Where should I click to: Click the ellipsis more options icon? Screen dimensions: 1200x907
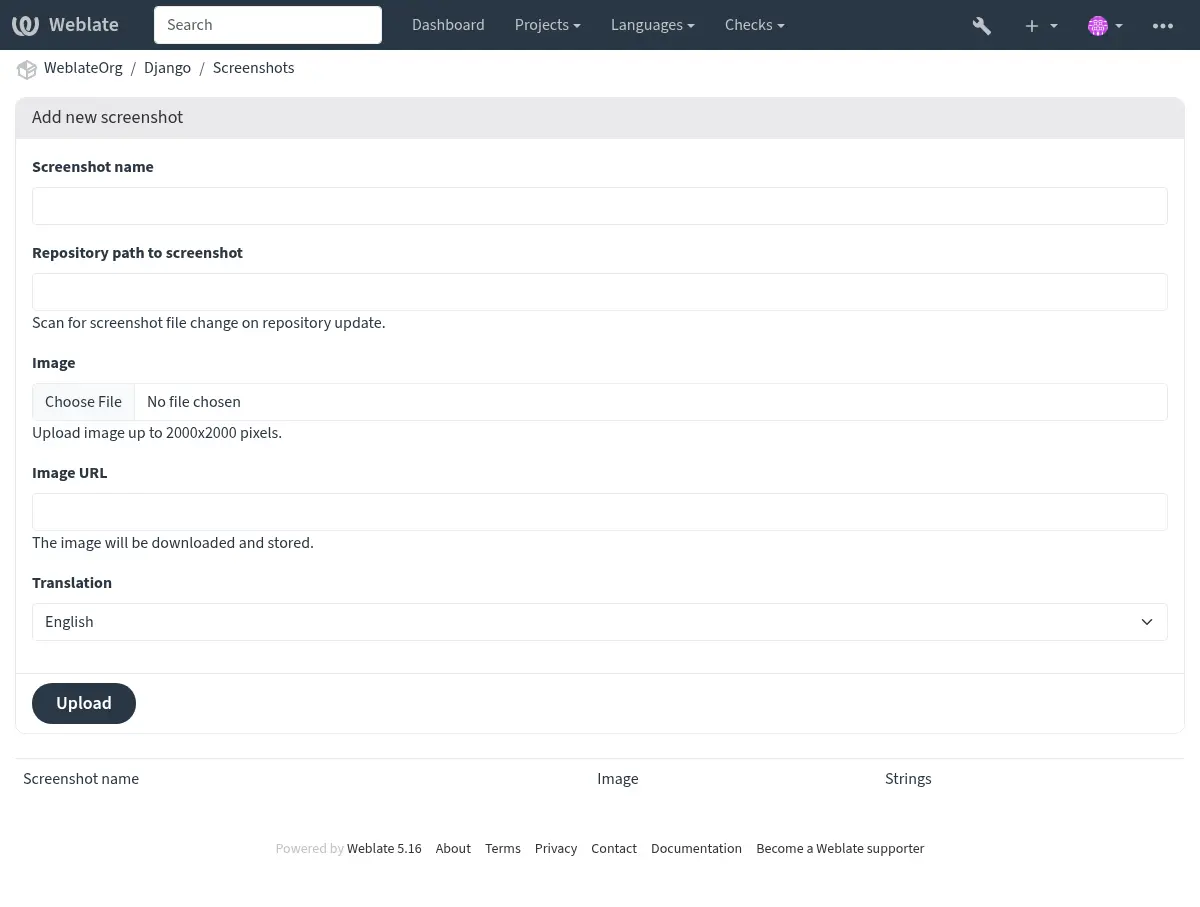[1162, 25]
